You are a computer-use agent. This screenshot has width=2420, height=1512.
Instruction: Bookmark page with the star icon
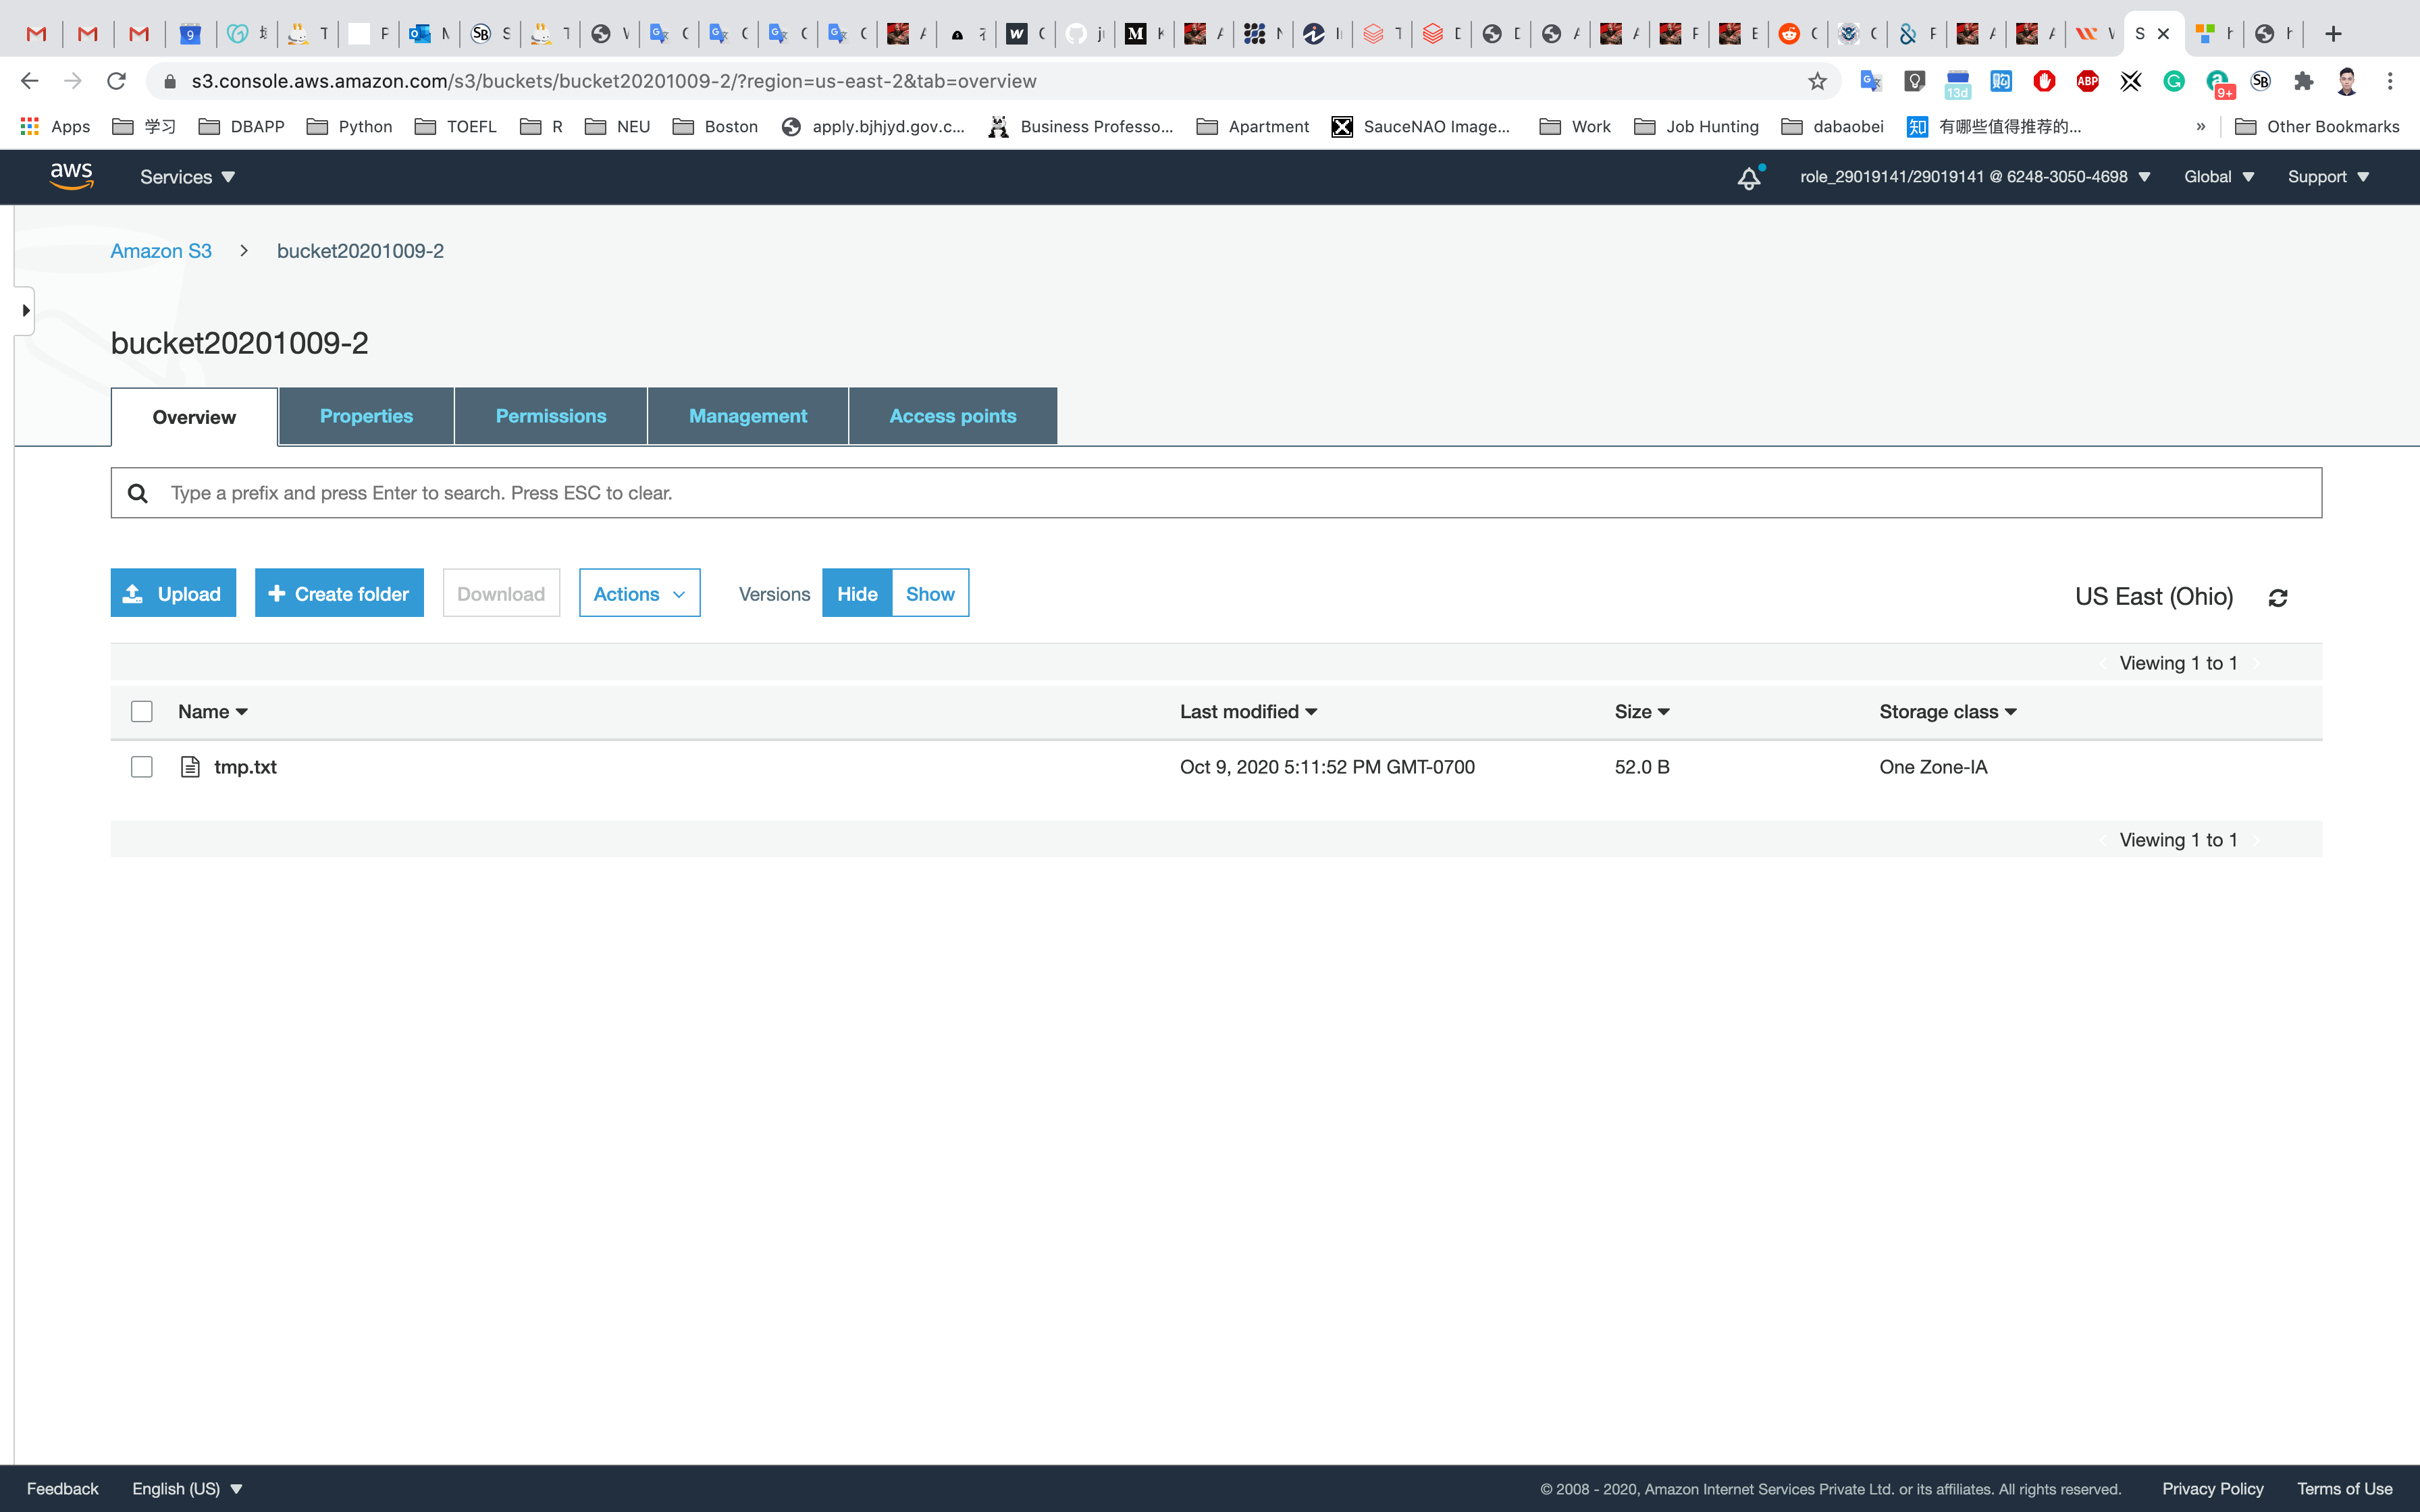tap(1817, 81)
